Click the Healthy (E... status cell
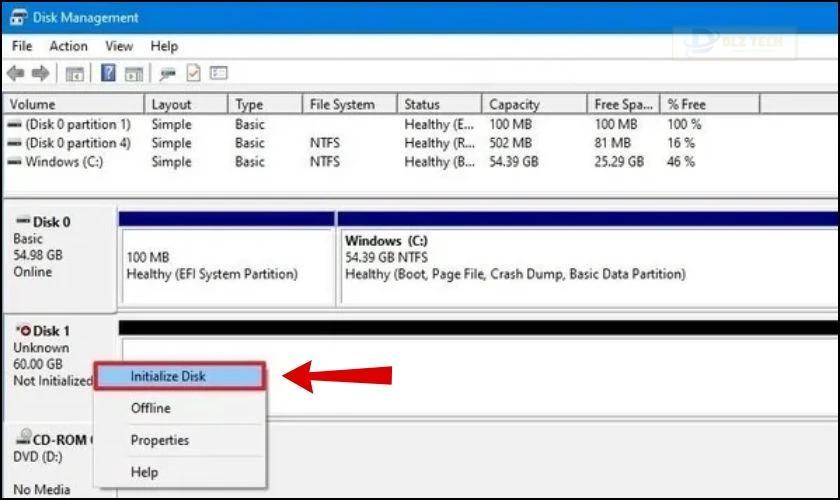 tap(439, 124)
